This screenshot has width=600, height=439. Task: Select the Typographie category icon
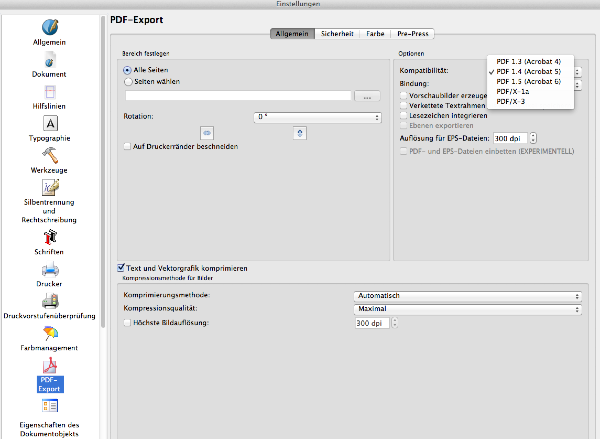click(49, 124)
